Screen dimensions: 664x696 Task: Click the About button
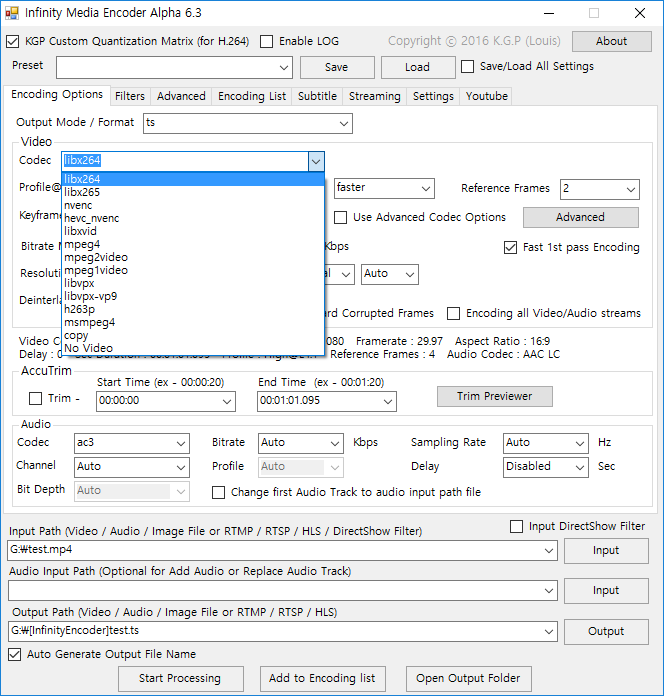611,42
